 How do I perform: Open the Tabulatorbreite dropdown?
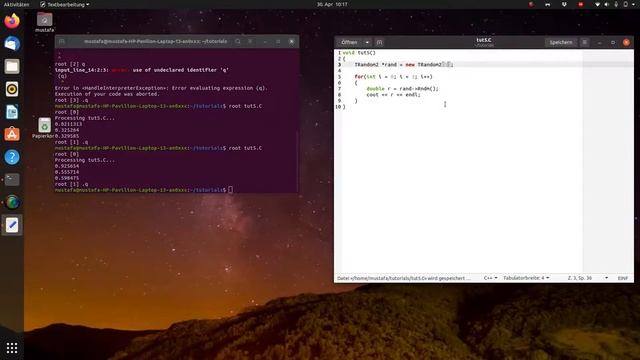coord(526,278)
